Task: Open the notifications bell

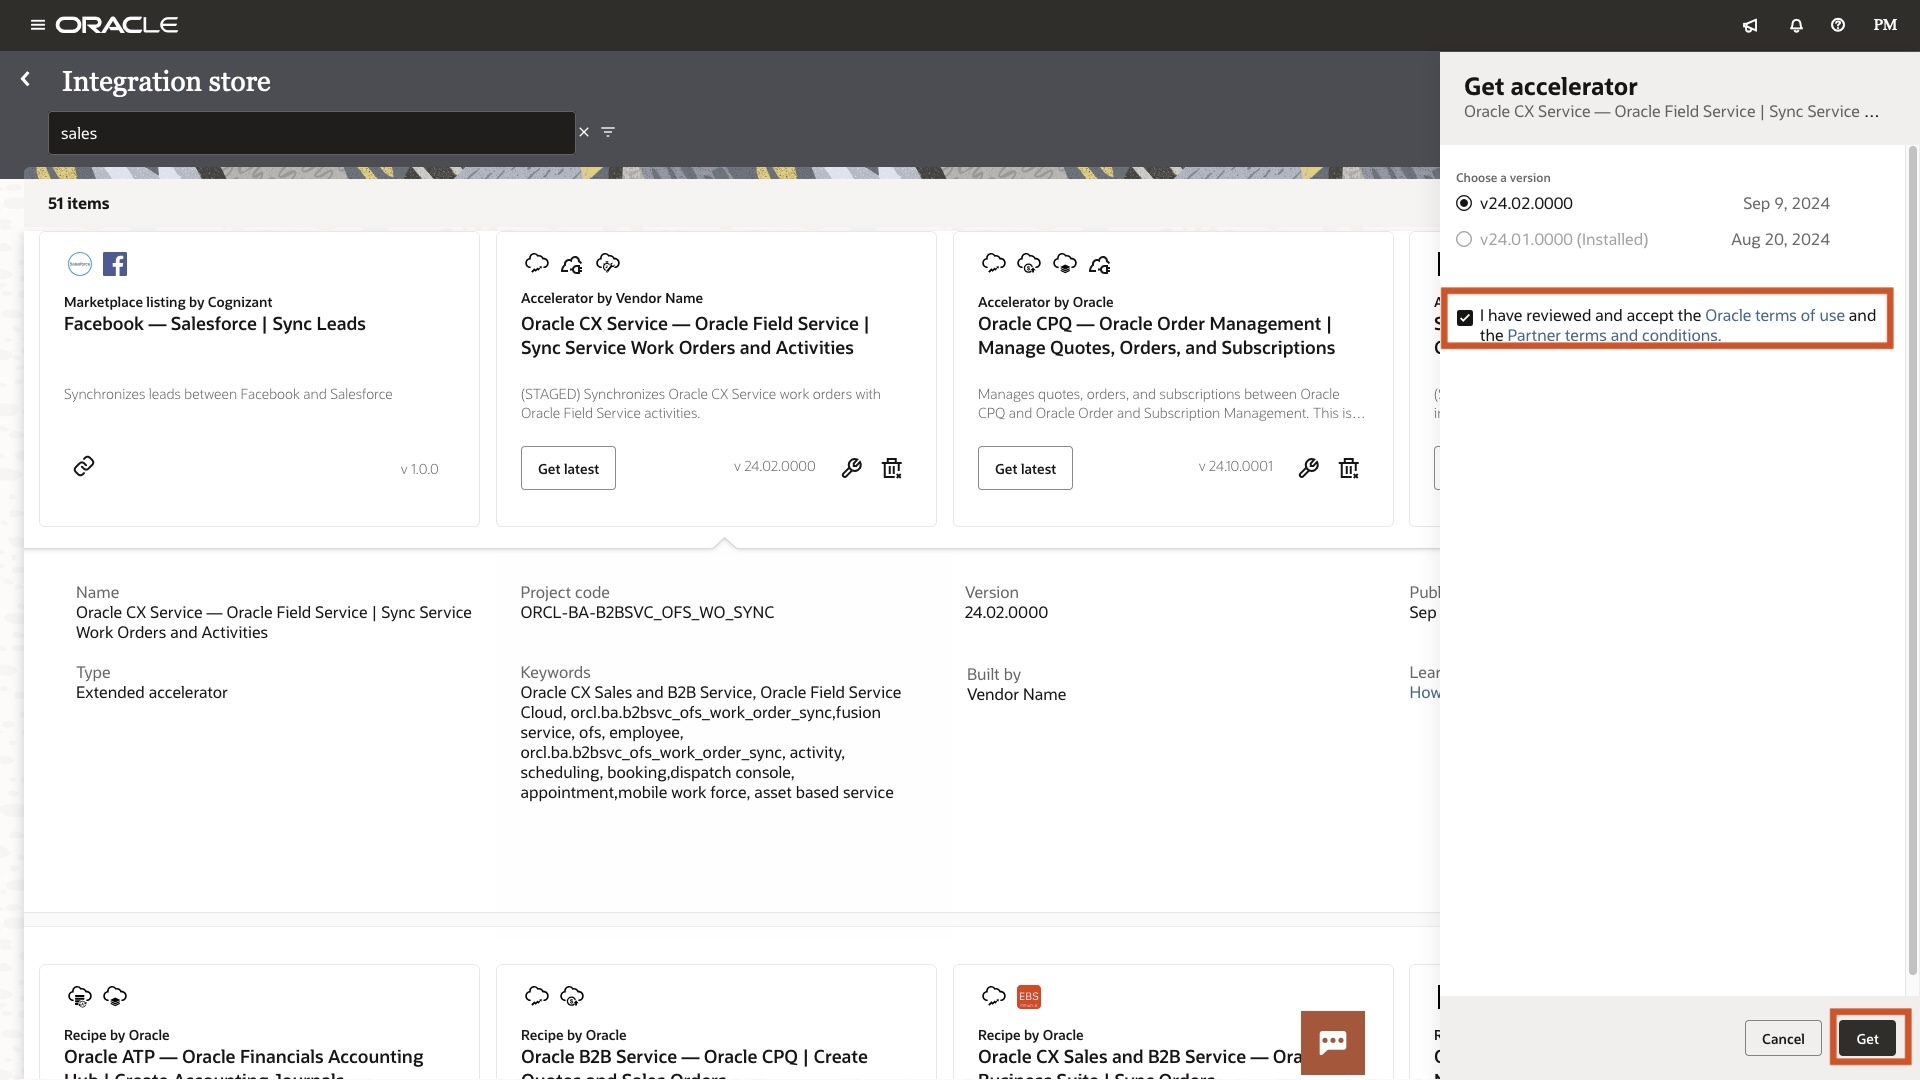Action: click(1796, 26)
